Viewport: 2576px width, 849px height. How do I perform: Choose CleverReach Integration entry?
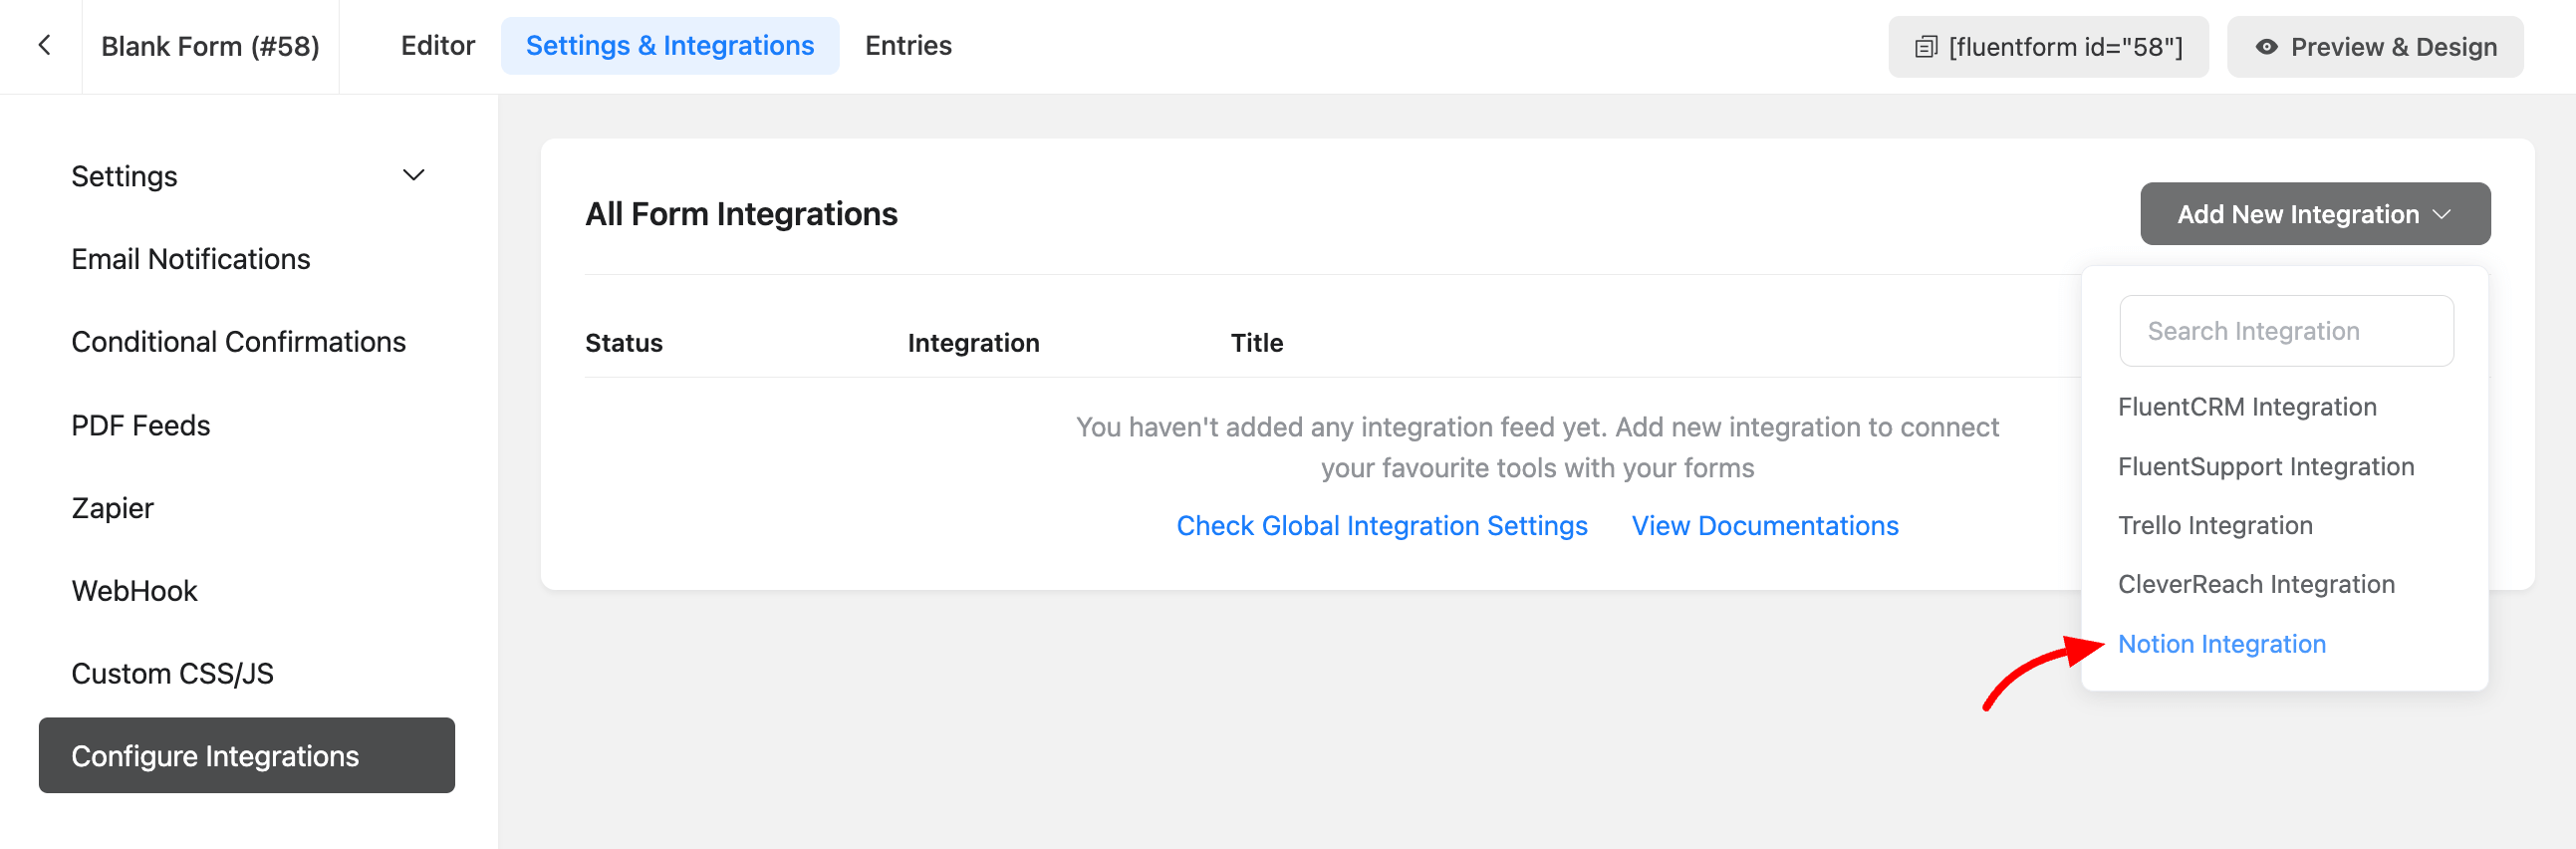[2255, 585]
